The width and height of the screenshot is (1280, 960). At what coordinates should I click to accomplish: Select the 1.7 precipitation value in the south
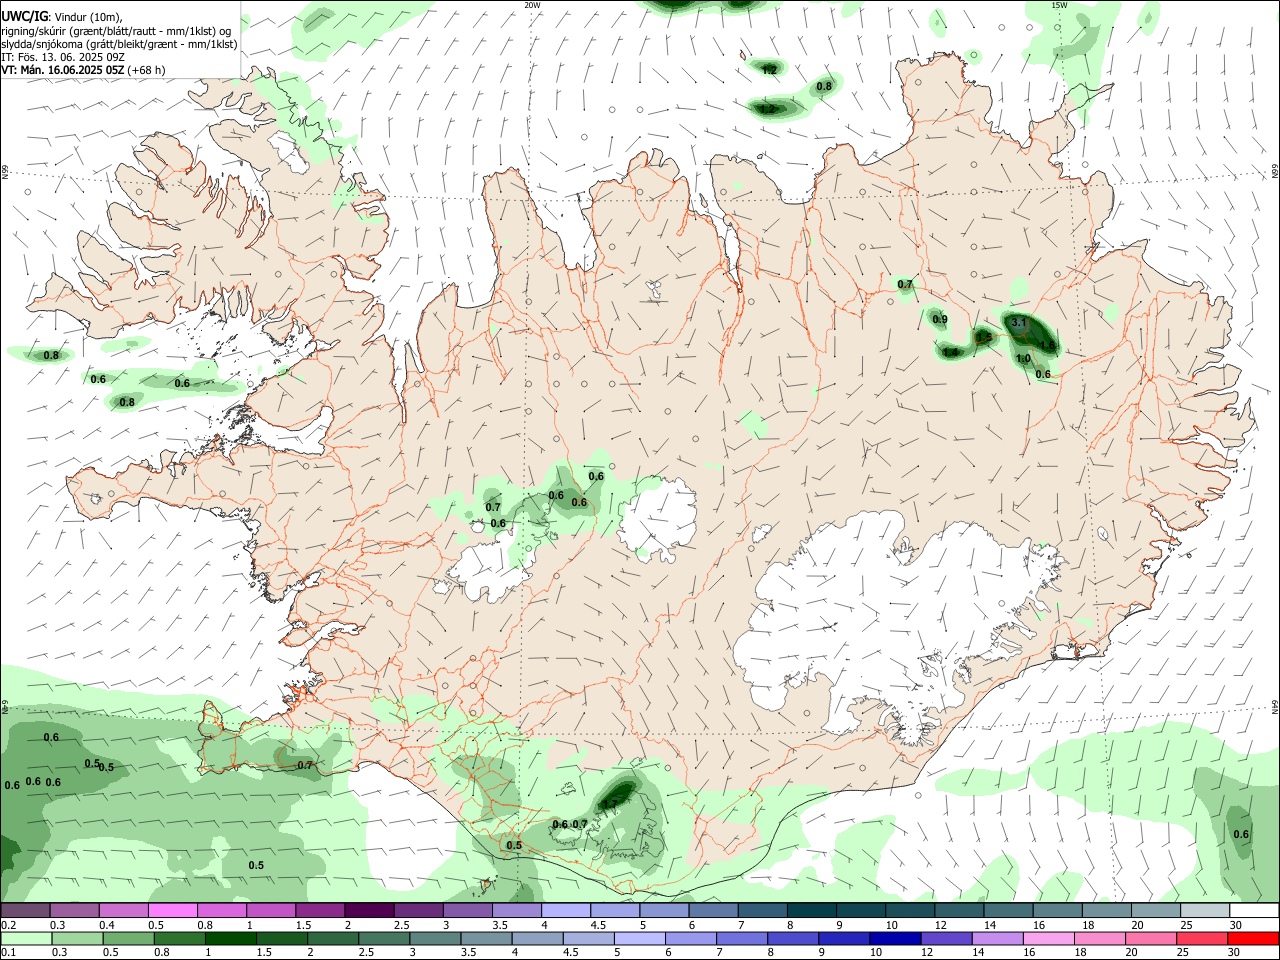coord(609,803)
